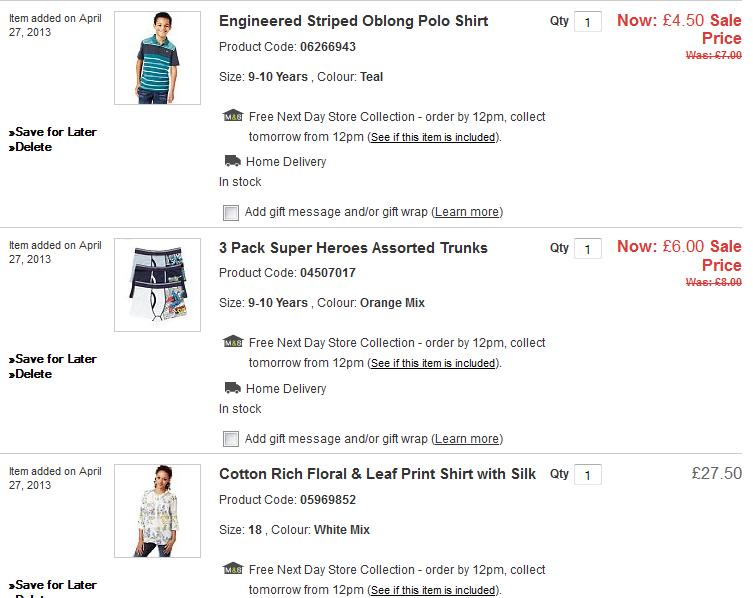Image resolution: width=753 pixels, height=598 pixels.
Task: Delete the Super Heroes Assorted Trunks item
Action: [x=33, y=374]
